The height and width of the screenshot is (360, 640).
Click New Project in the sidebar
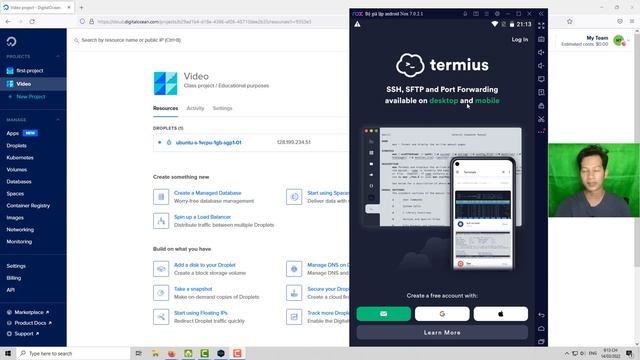pos(31,97)
